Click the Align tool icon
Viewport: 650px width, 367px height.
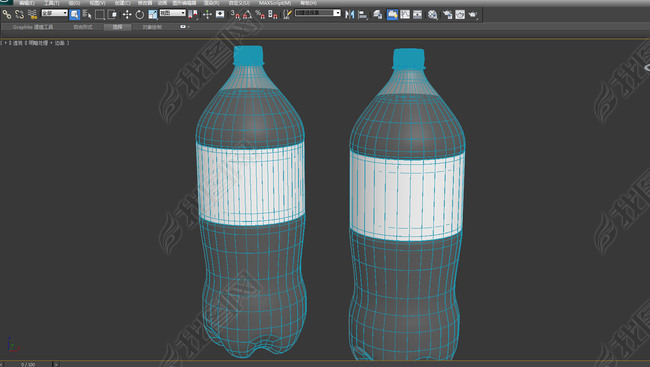pyautogui.click(x=363, y=15)
